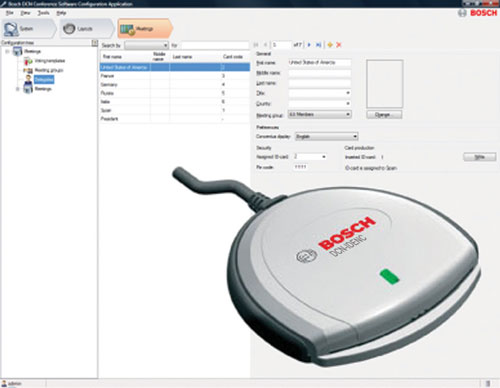Click the Voting templates icon
The height and width of the screenshot is (388, 500).
28,61
